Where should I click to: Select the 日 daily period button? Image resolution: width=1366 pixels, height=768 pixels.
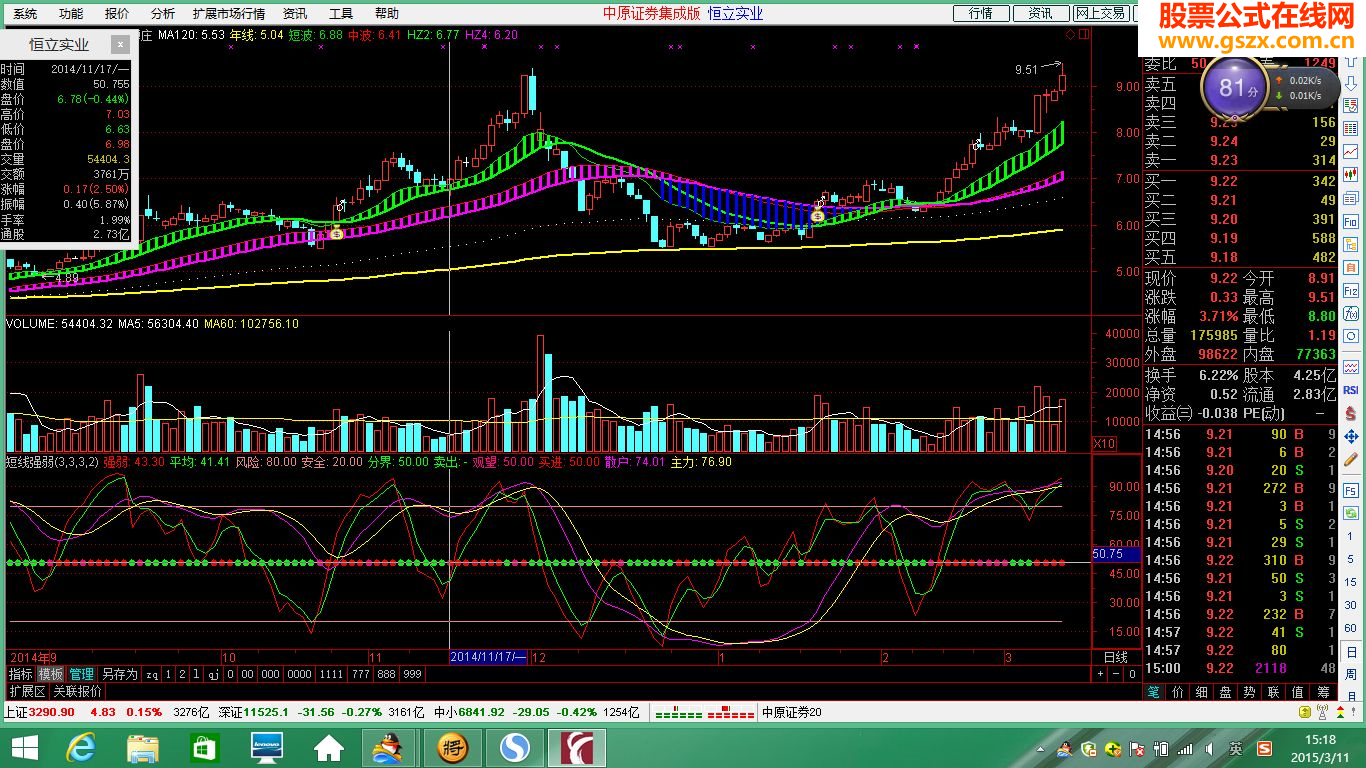1352,651
